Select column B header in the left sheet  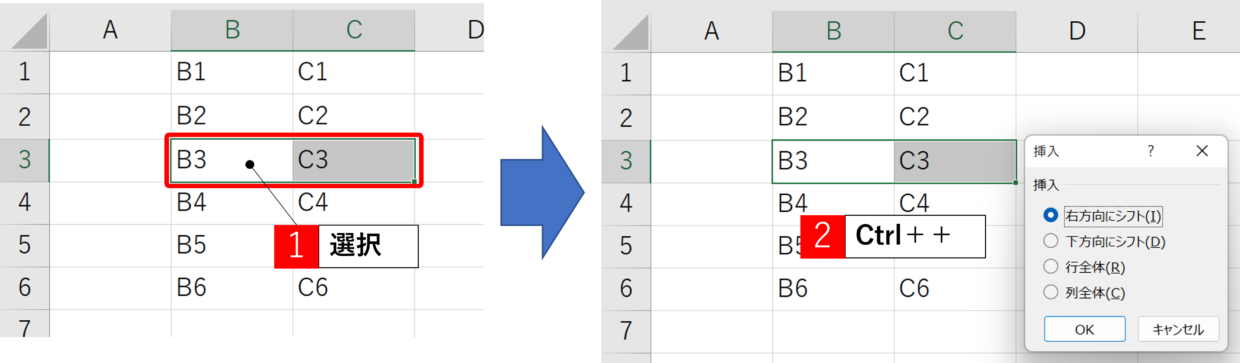point(232,31)
